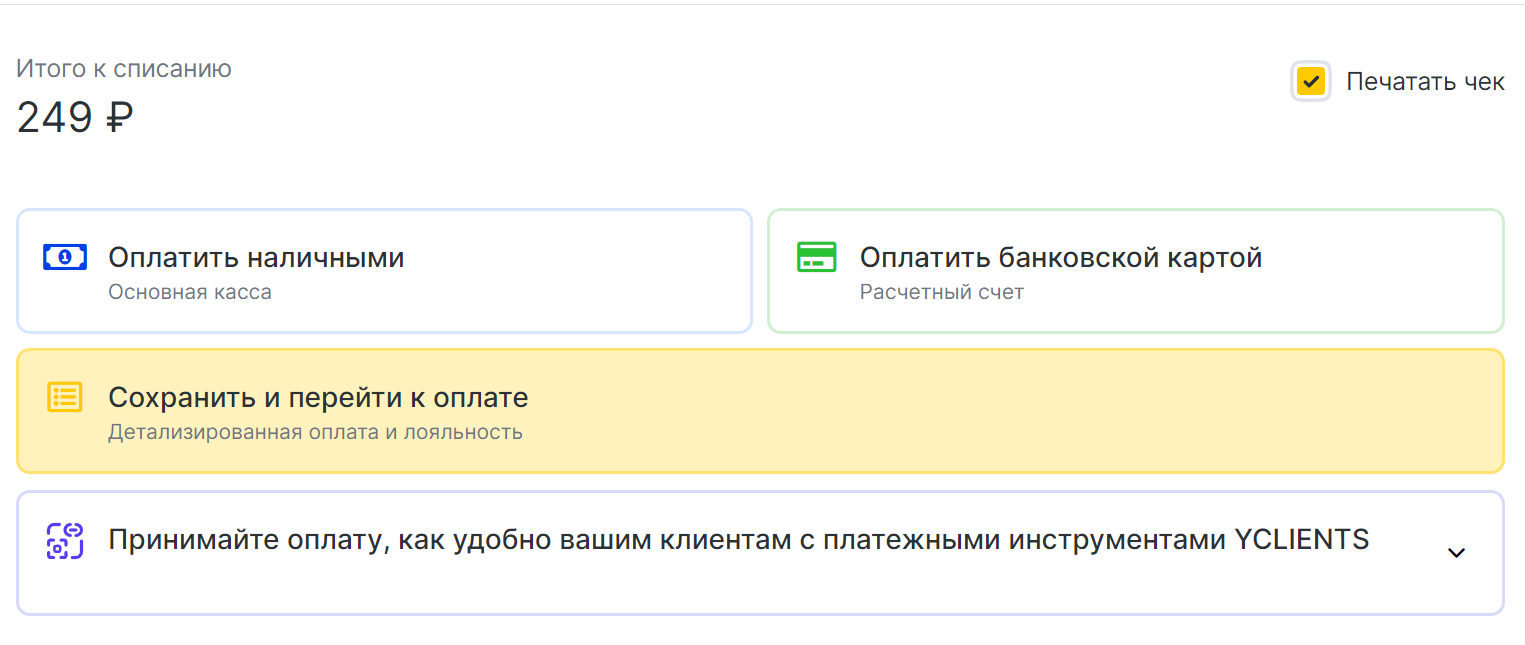Viewport: 1525px width, 645px height.
Task: Open the Принимайте оплату YCLIENTS panel
Action: (x=760, y=553)
